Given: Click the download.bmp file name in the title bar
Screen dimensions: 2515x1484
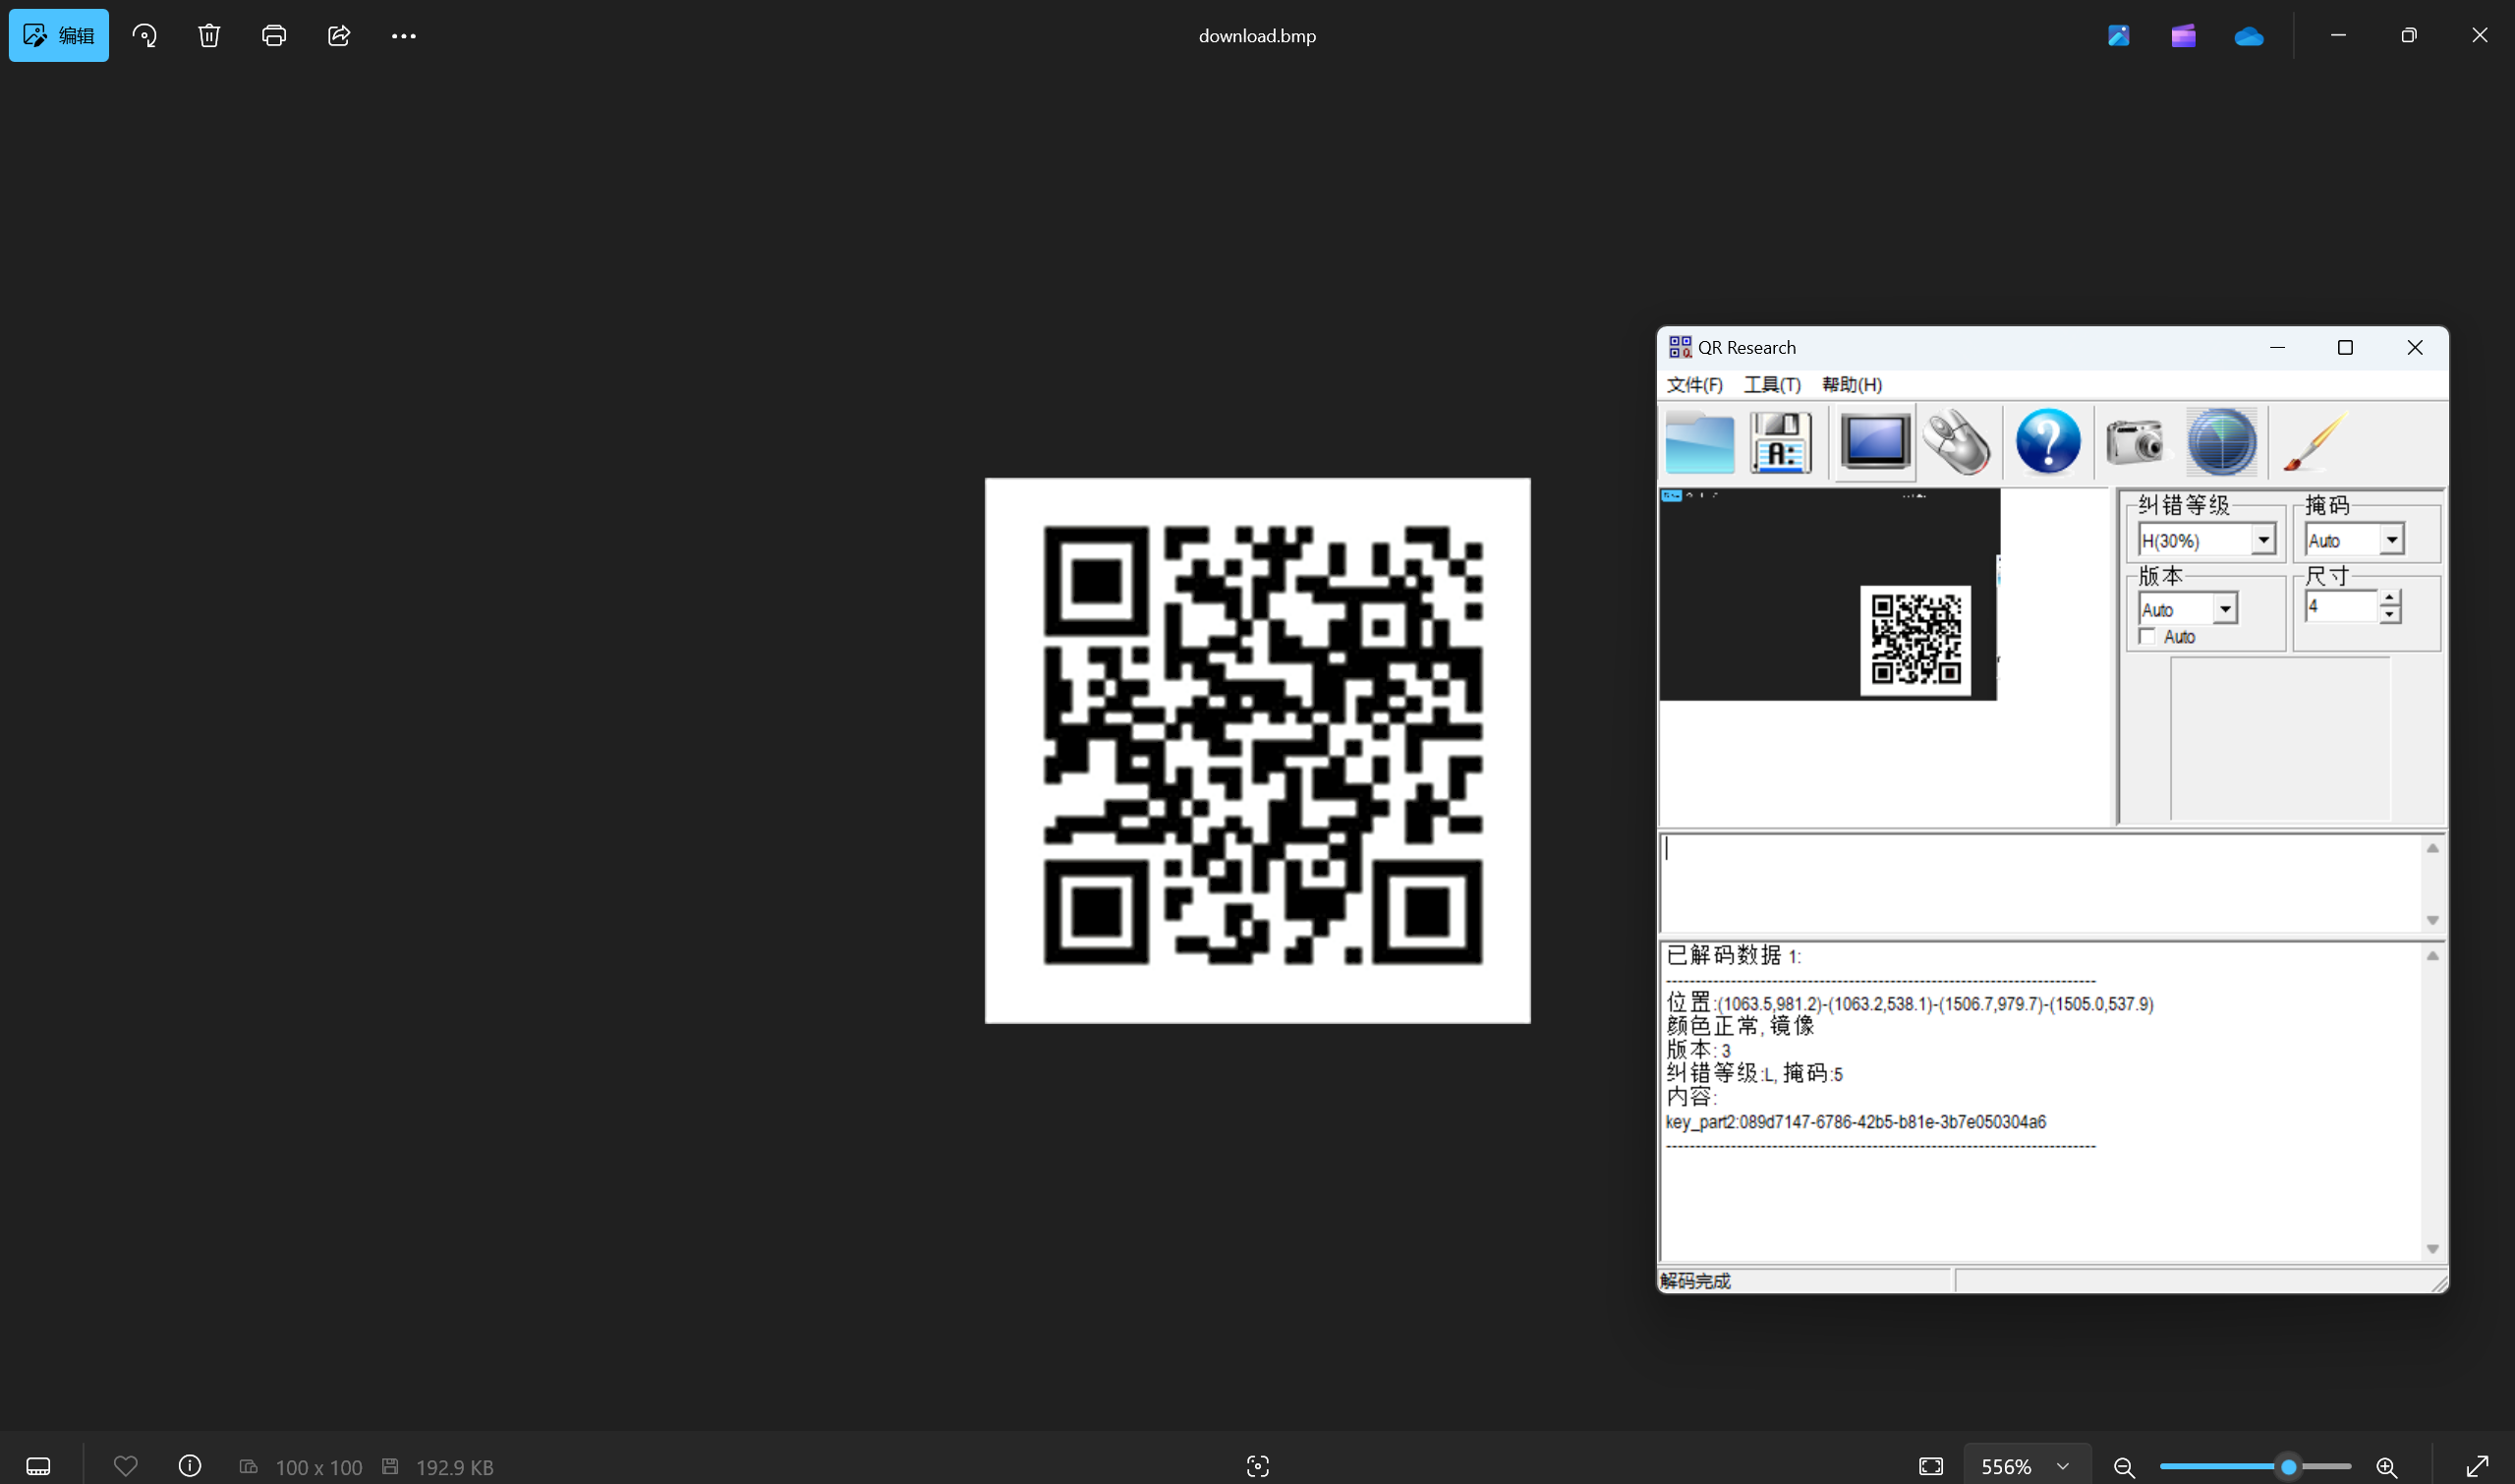Looking at the screenshot, I should click(x=1257, y=36).
